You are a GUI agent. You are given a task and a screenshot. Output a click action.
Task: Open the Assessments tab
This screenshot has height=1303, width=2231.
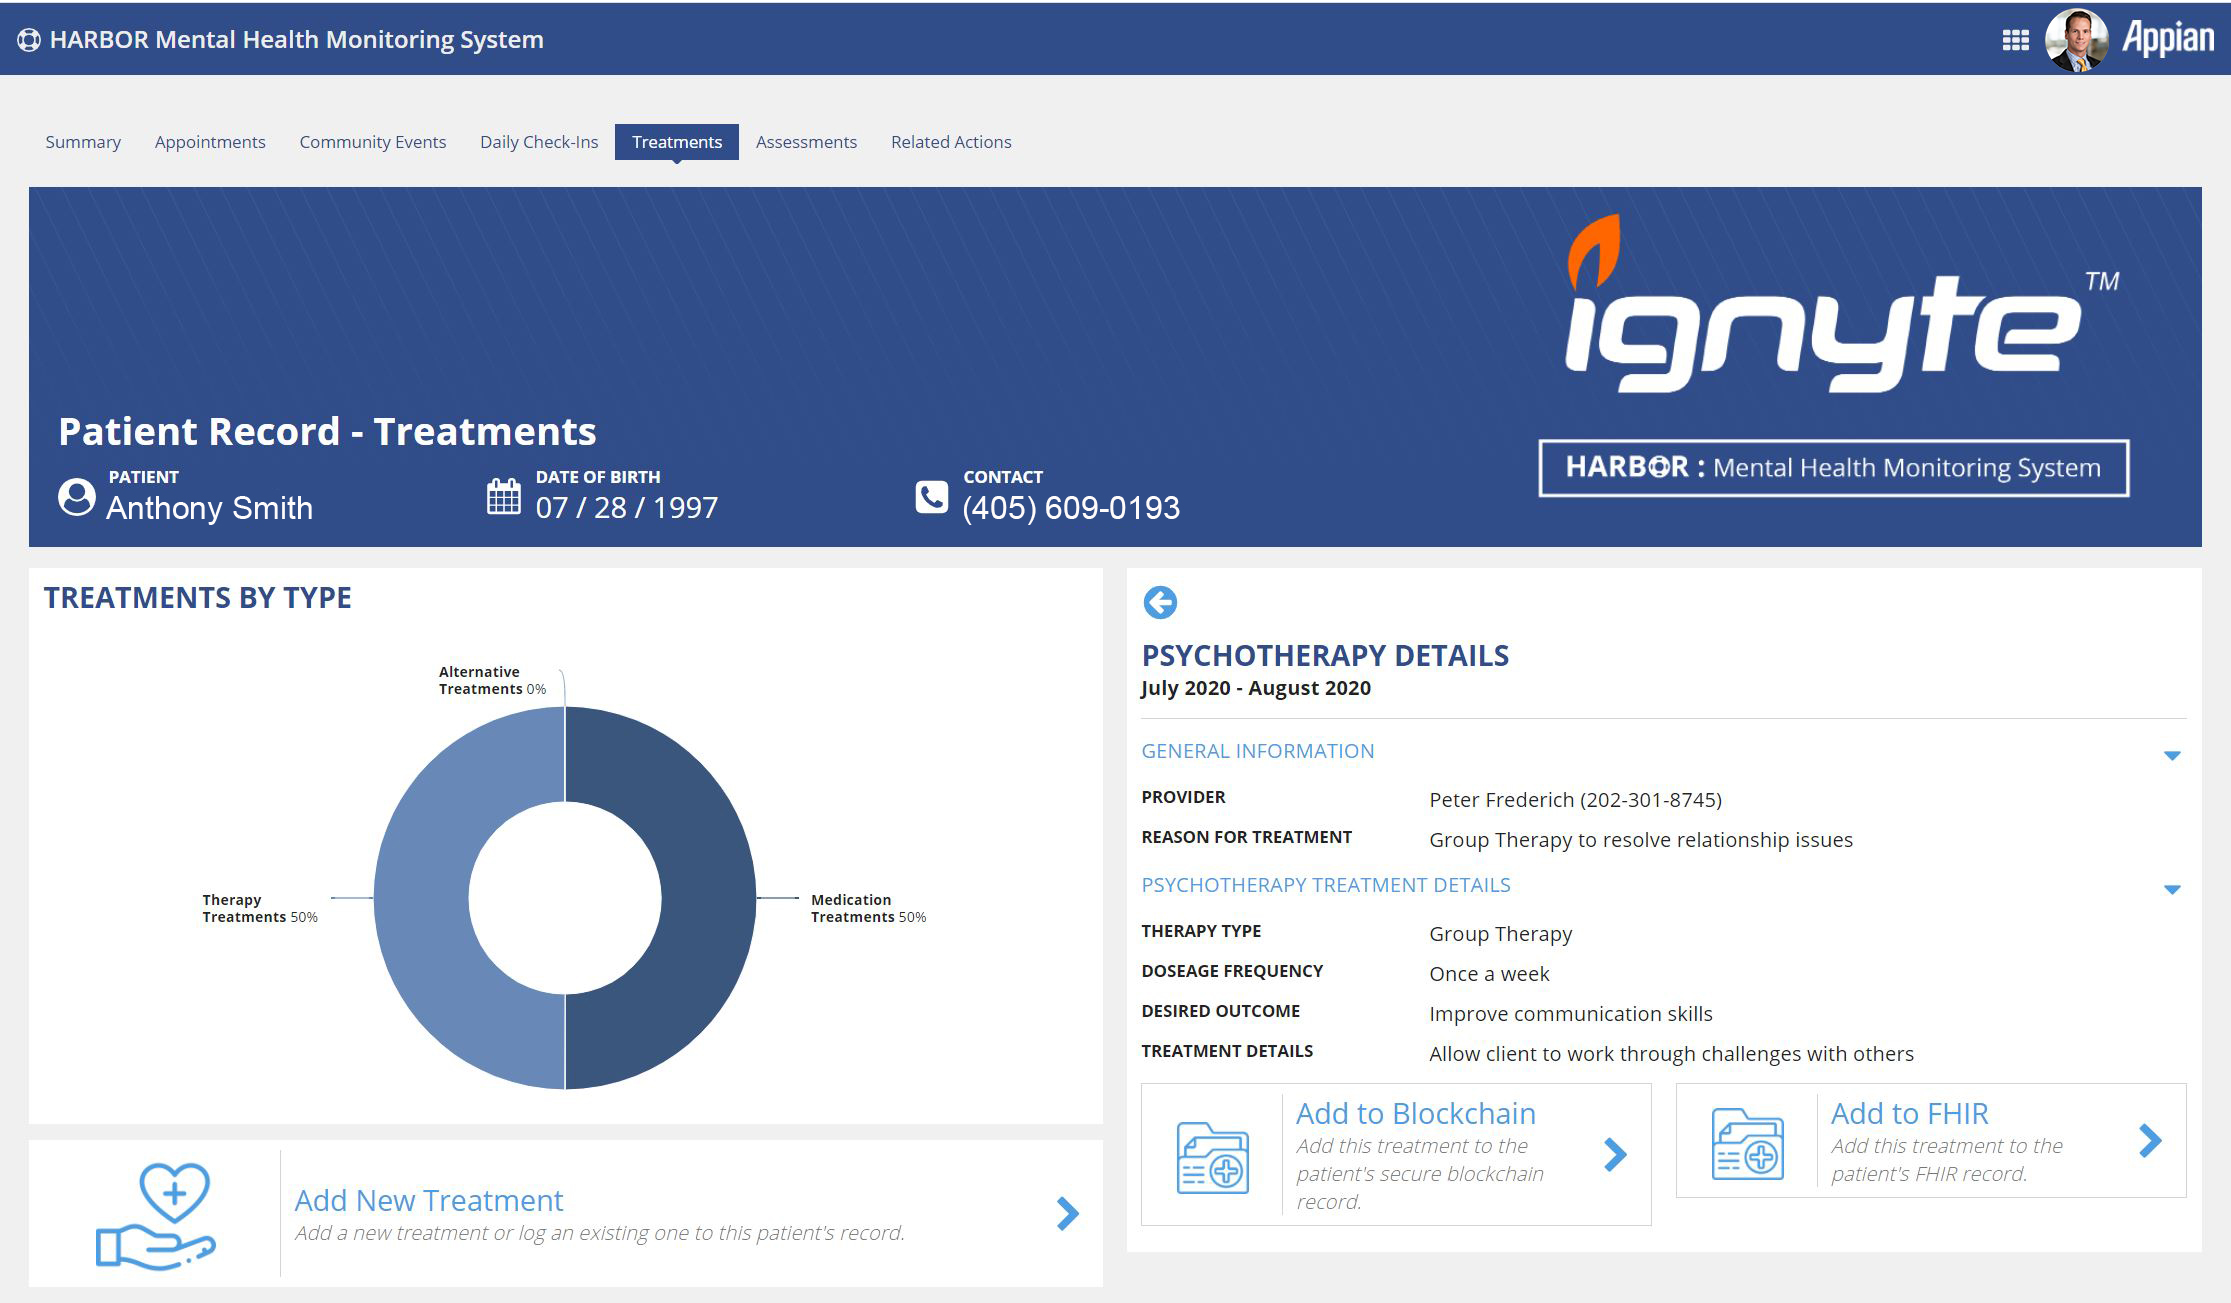806,142
